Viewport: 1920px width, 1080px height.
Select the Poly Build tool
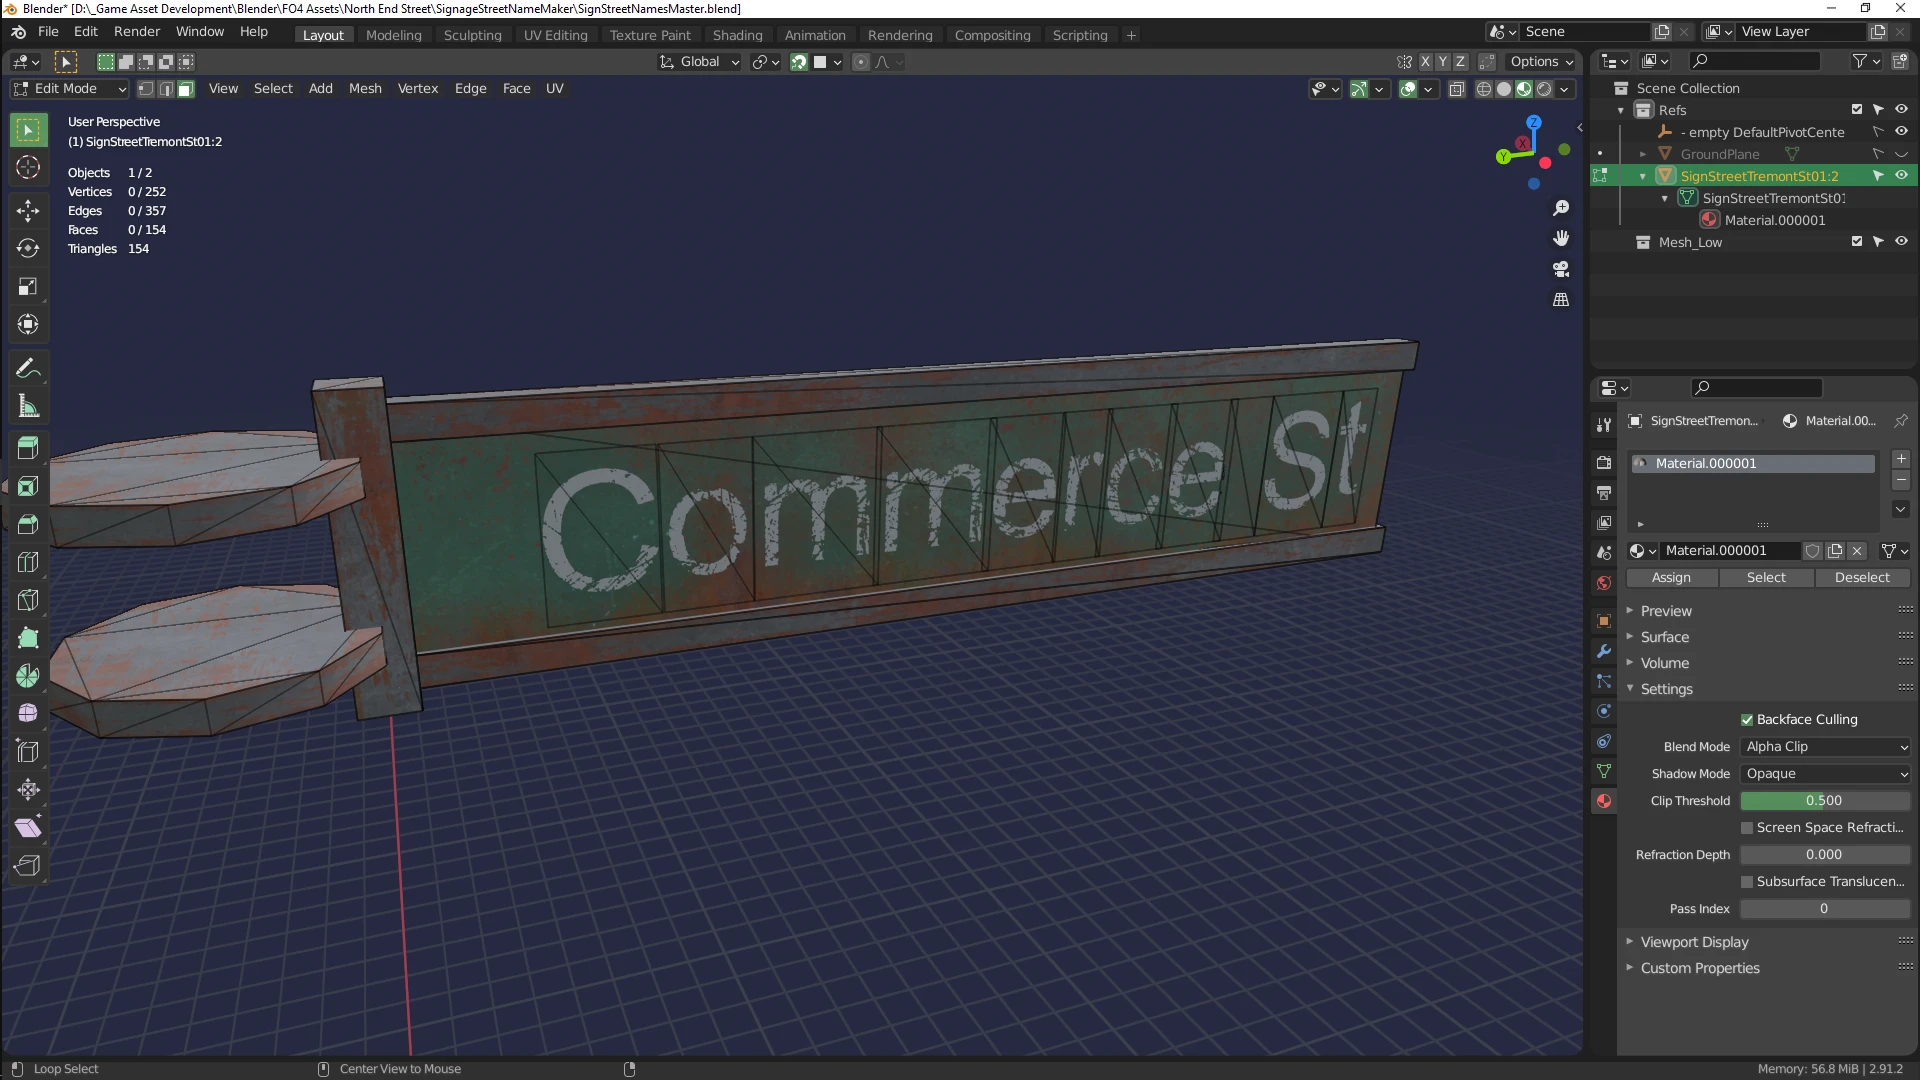[28, 638]
